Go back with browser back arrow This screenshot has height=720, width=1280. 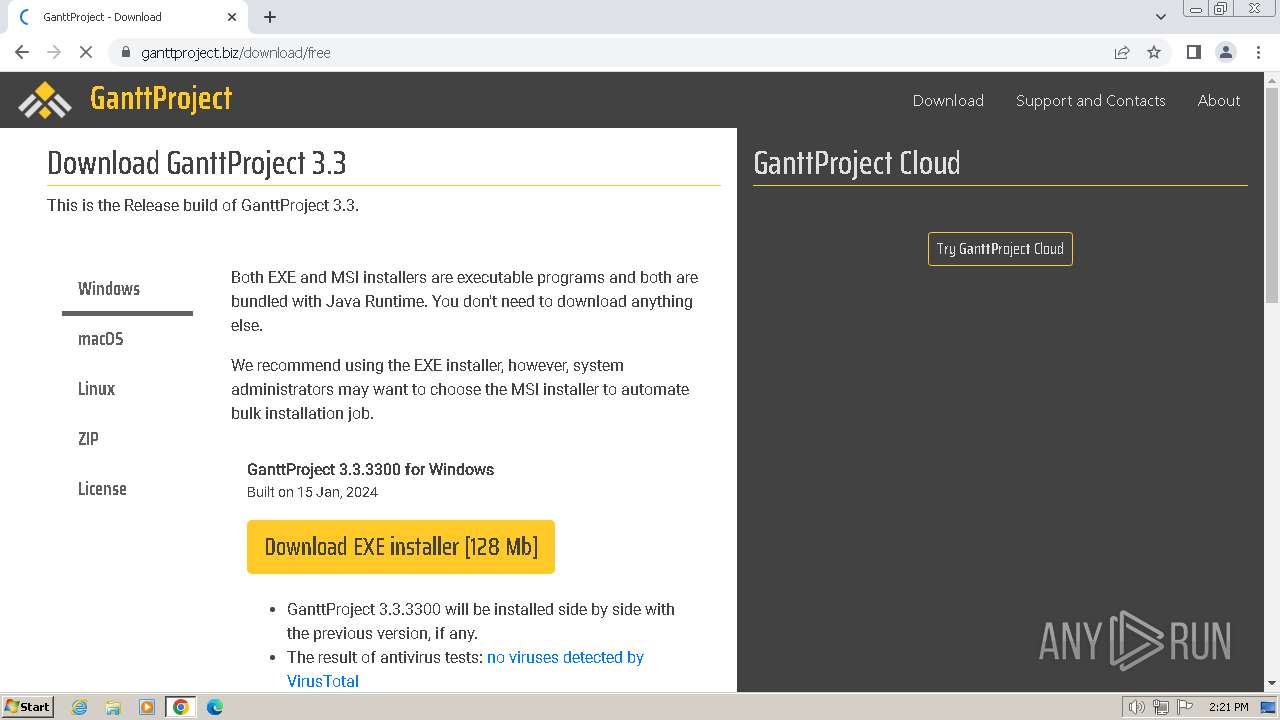[22, 52]
